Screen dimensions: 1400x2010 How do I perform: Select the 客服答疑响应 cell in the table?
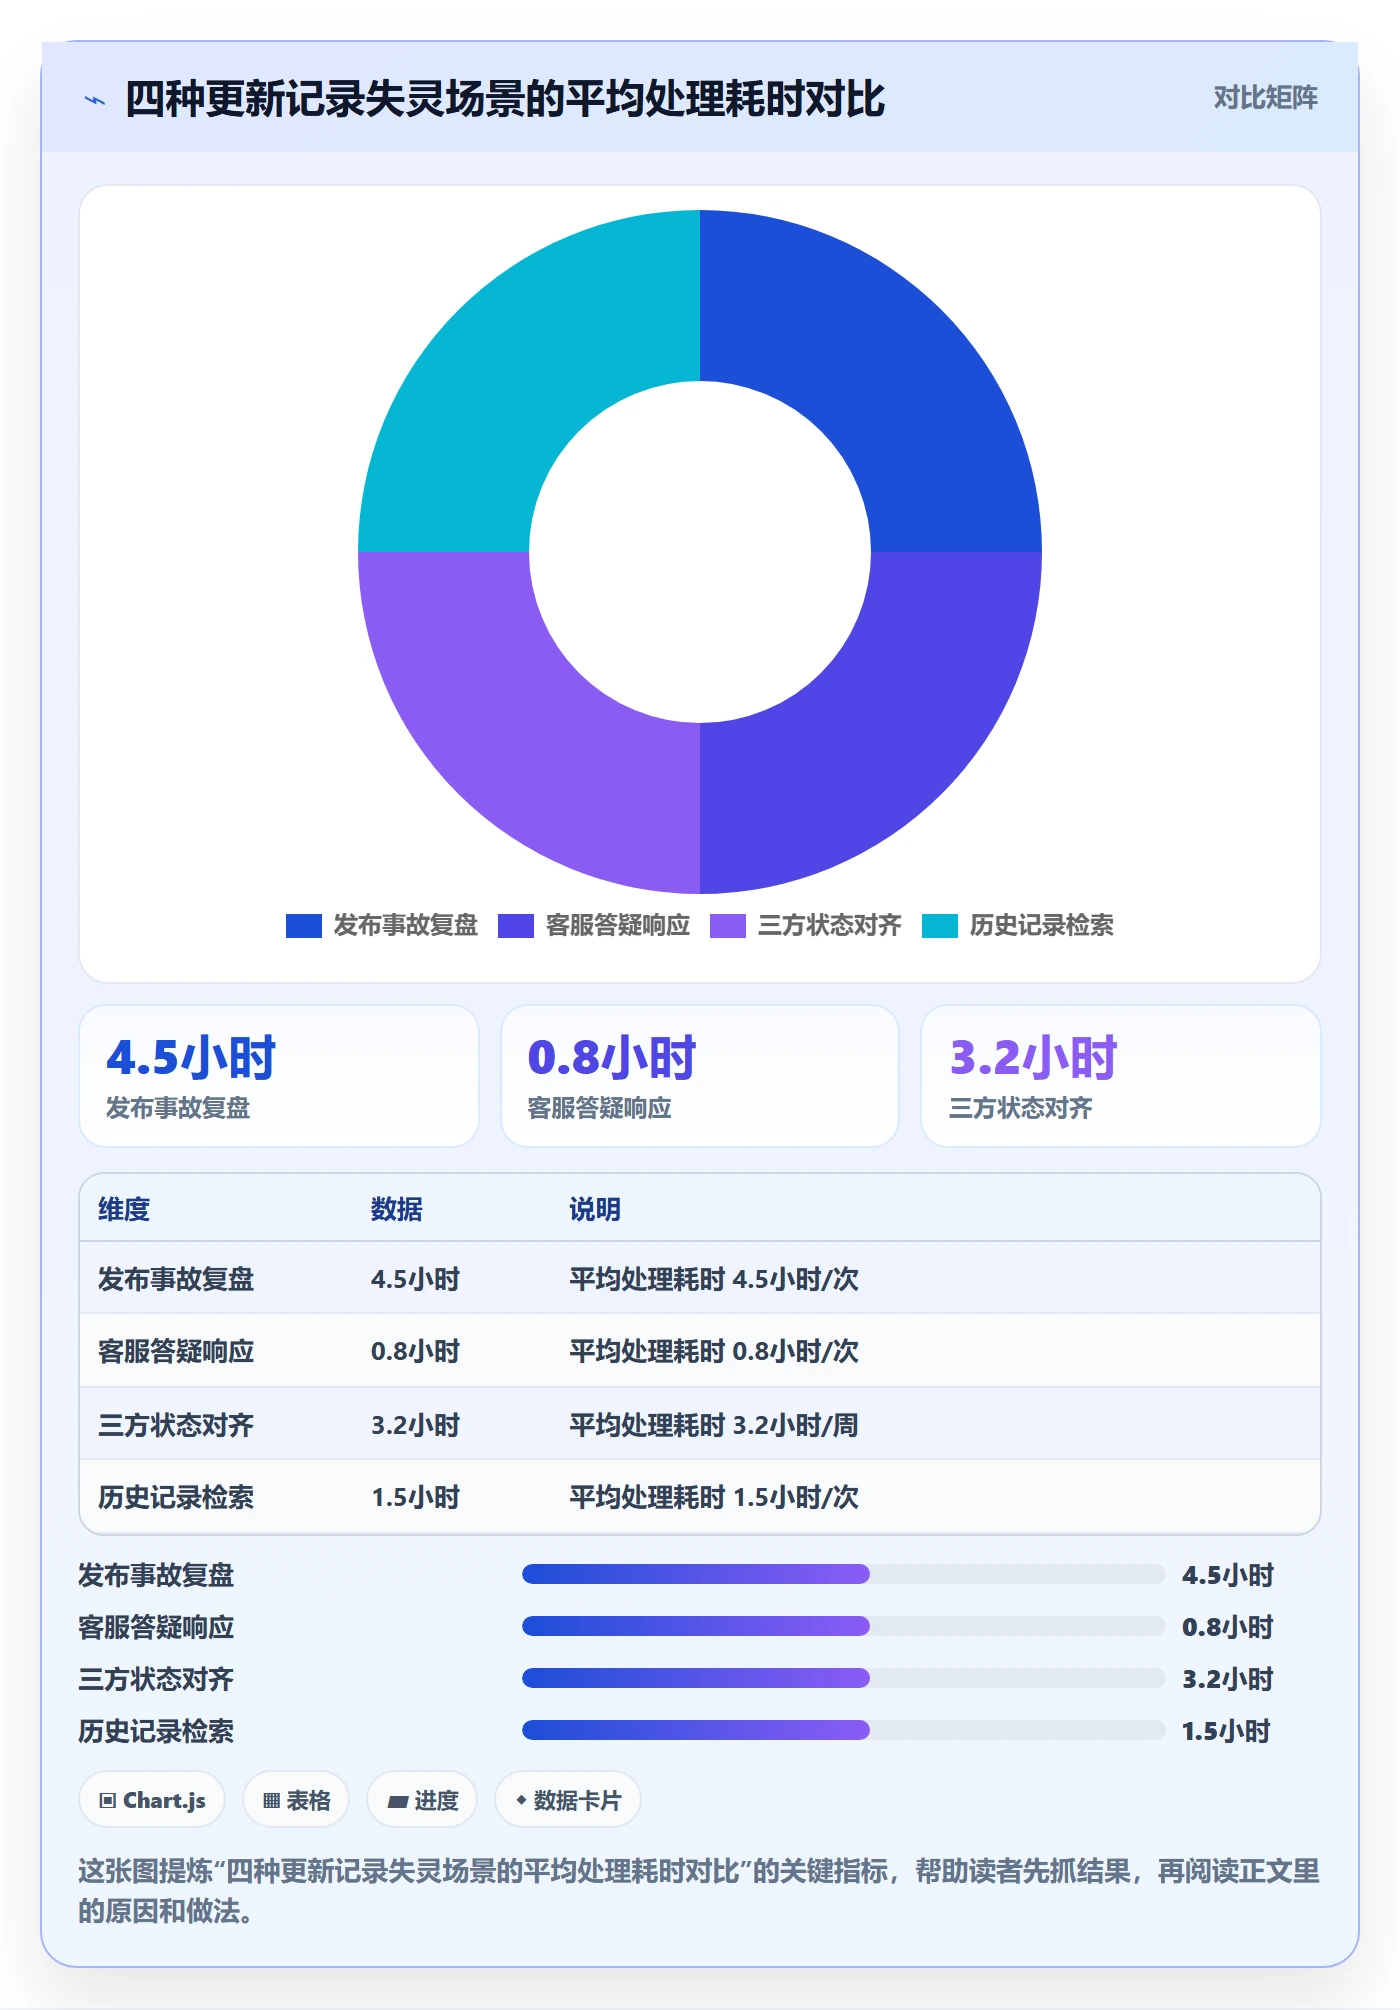(x=176, y=1351)
